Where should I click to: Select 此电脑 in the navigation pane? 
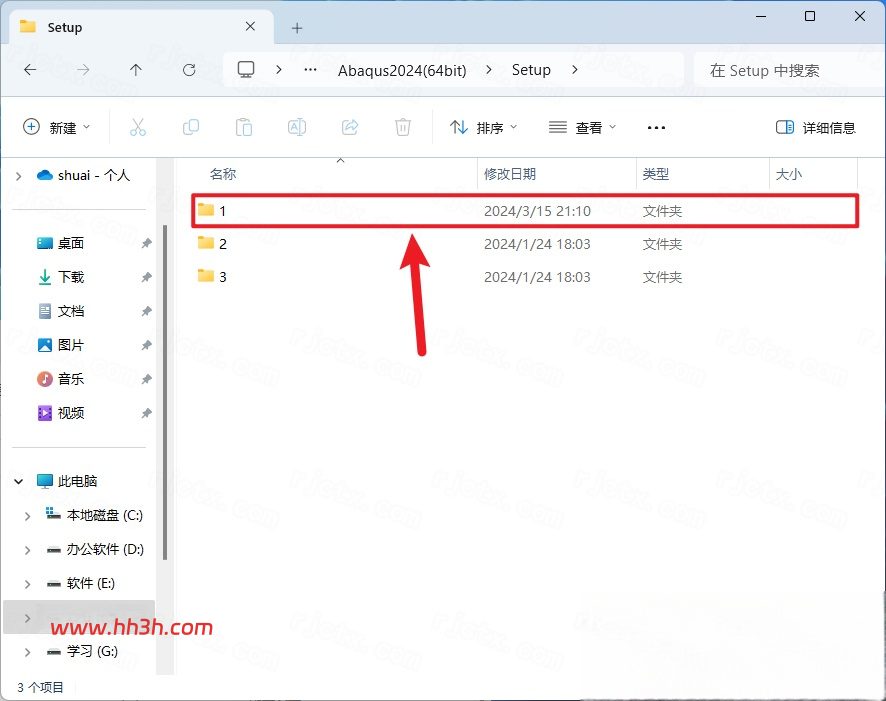click(x=67, y=481)
